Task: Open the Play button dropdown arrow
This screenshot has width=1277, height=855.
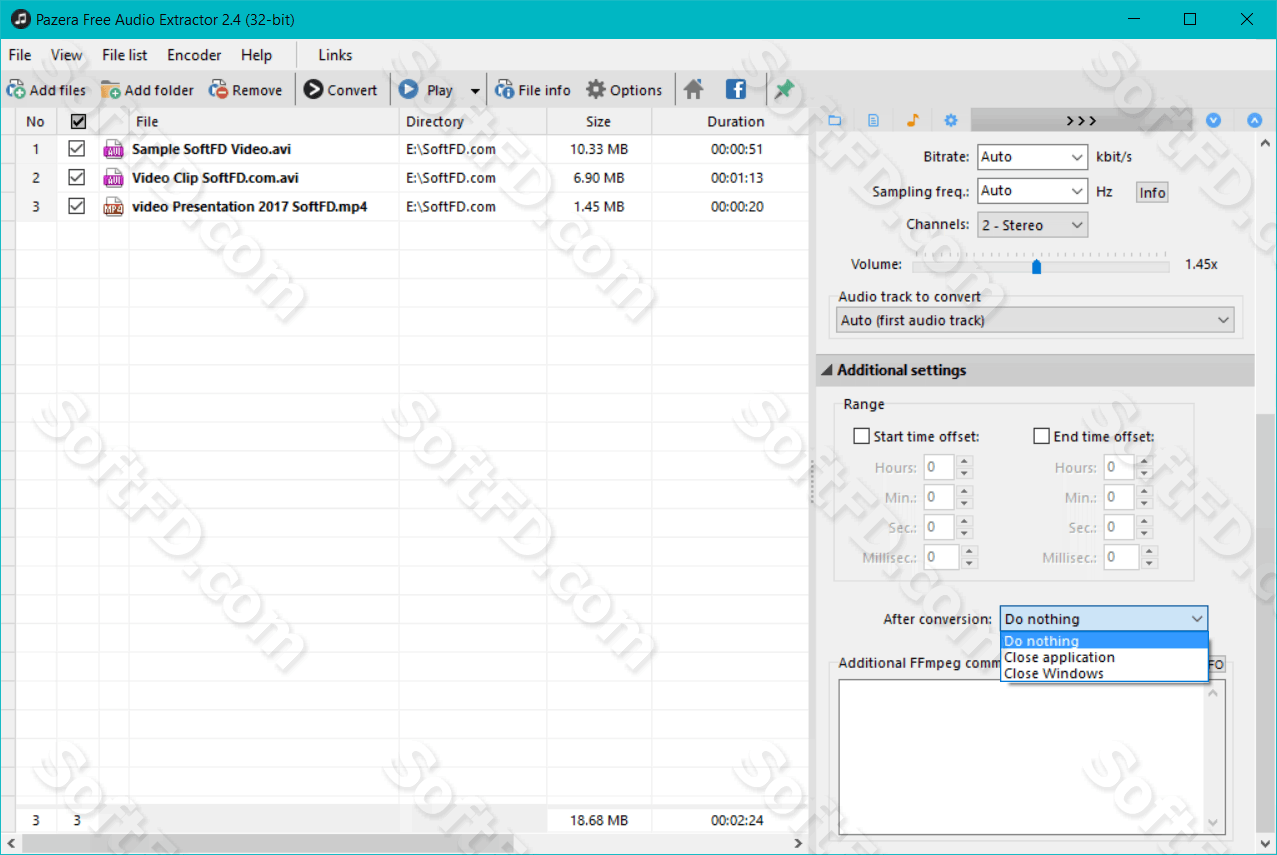Action: [475, 91]
